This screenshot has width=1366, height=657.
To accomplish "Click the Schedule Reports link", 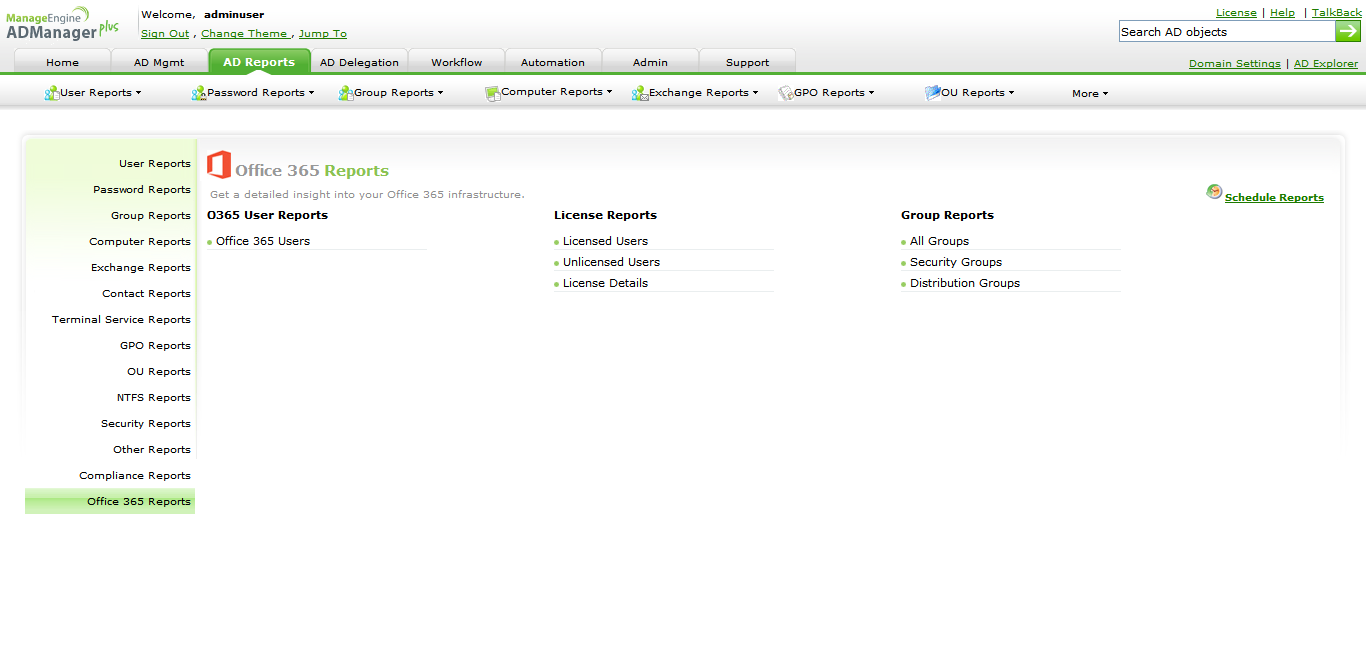I will click(1274, 198).
